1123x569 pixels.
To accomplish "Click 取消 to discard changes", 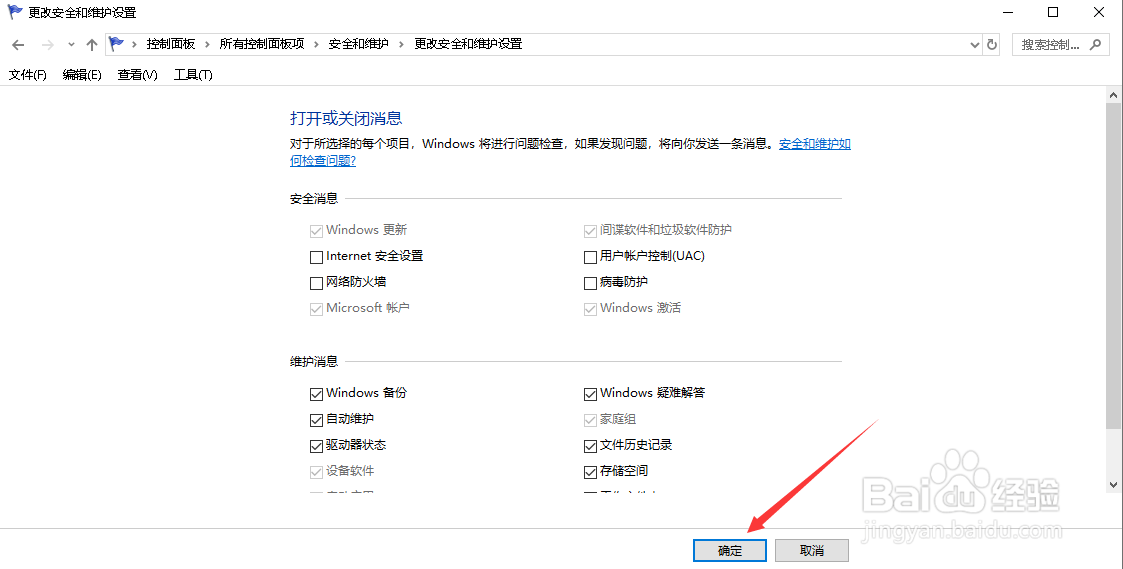I will pyautogui.click(x=811, y=550).
